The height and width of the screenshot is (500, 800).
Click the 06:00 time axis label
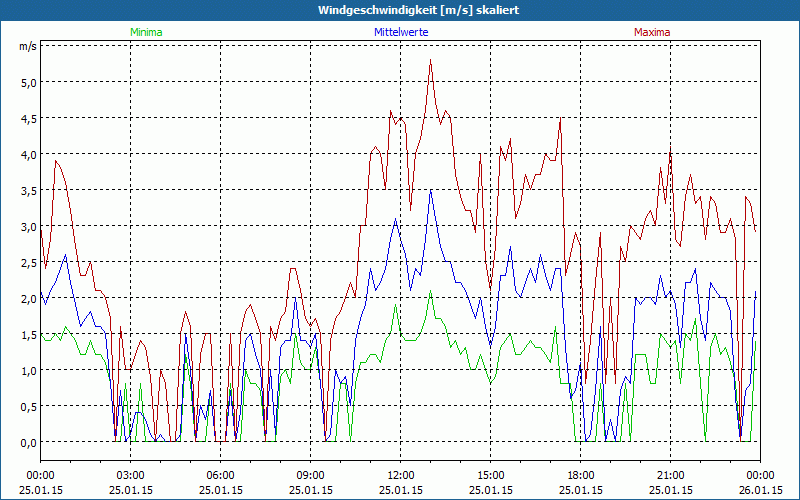(x=220, y=476)
